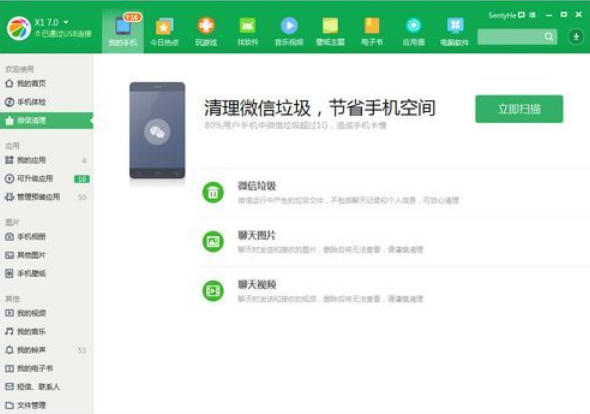This screenshot has height=414, width=590.
Task: Start scan with the 立即扫描 button
Action: pyautogui.click(x=519, y=109)
